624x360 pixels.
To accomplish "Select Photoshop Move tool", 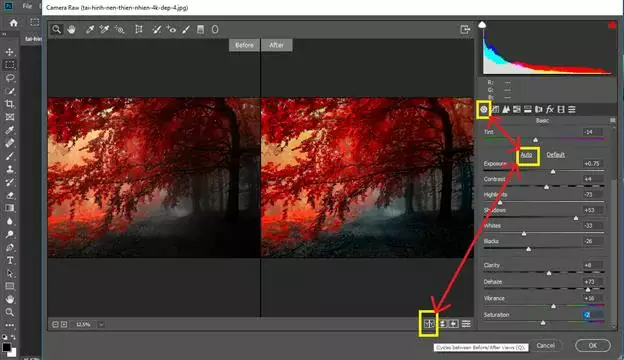I will (10, 52).
